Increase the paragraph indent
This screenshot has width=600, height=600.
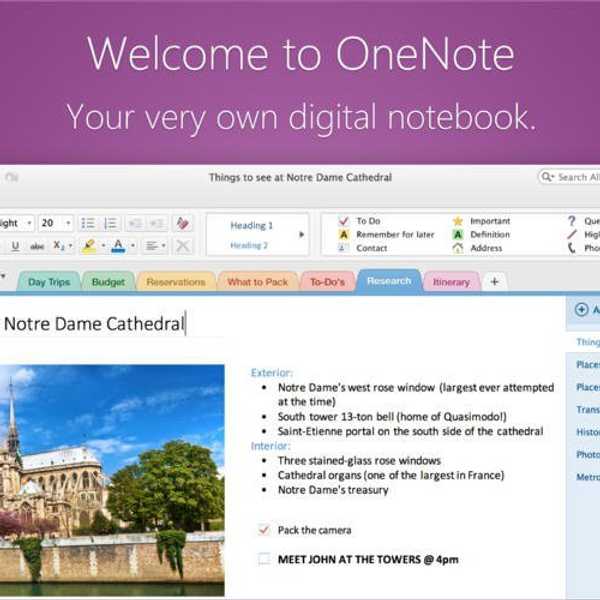point(157,223)
